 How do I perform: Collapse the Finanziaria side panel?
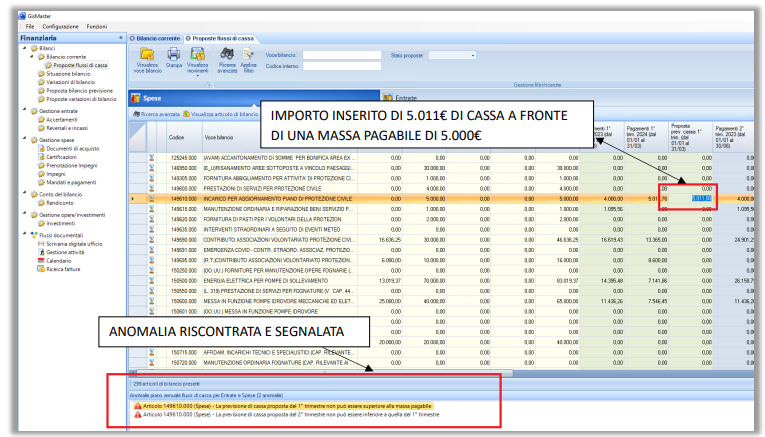click(121, 38)
